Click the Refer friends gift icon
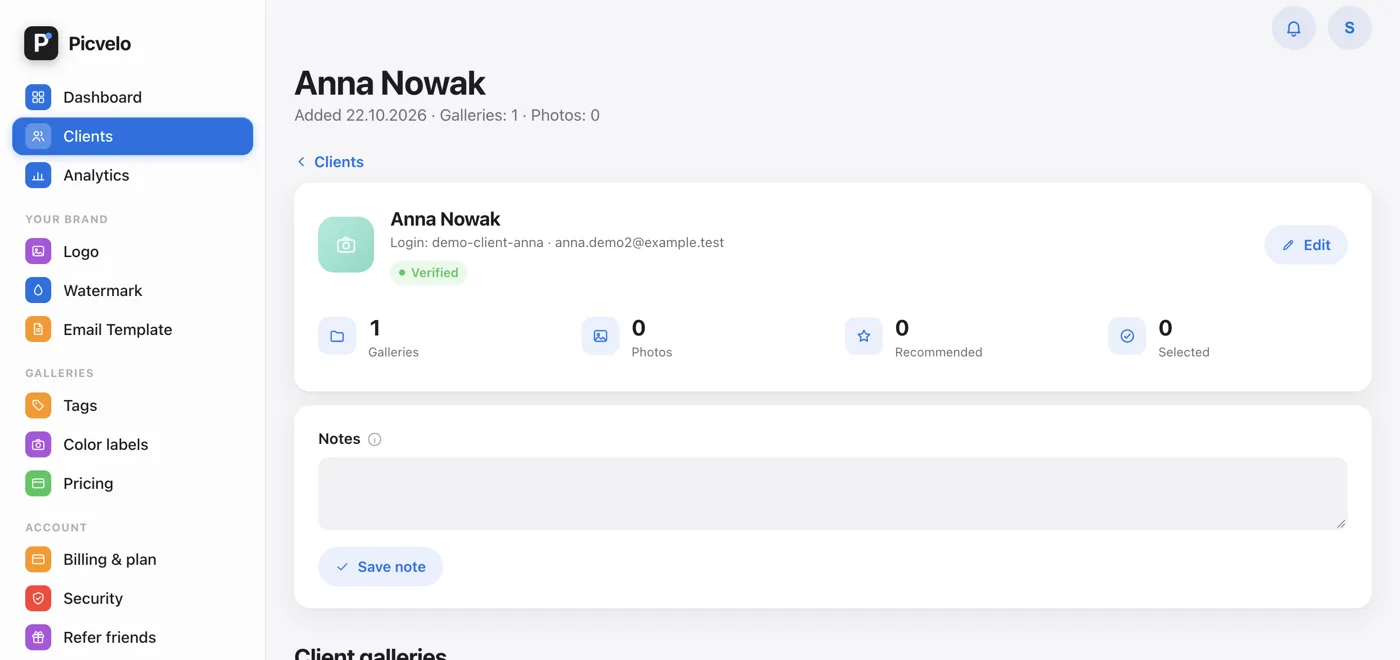Screen dimensions: 1400x660 (x=38, y=637)
